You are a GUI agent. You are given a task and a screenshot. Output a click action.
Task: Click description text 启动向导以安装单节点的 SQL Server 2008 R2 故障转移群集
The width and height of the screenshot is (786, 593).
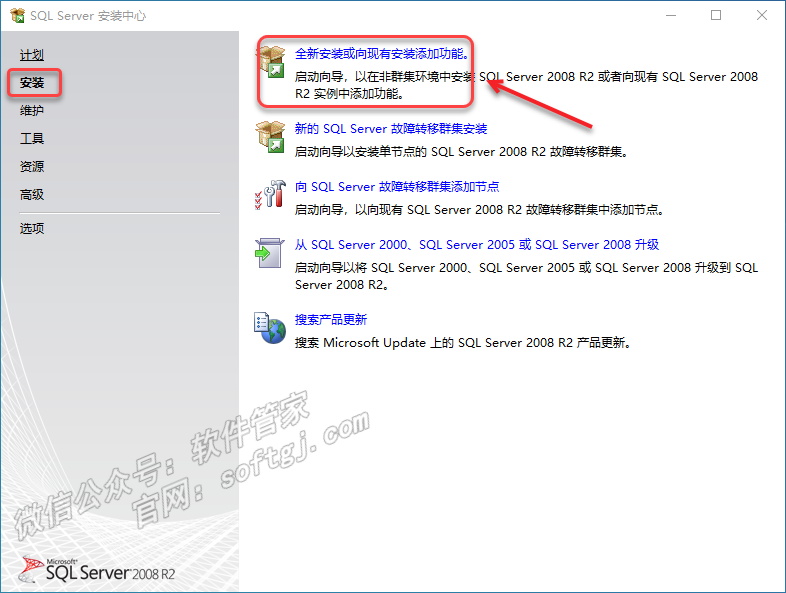point(462,152)
